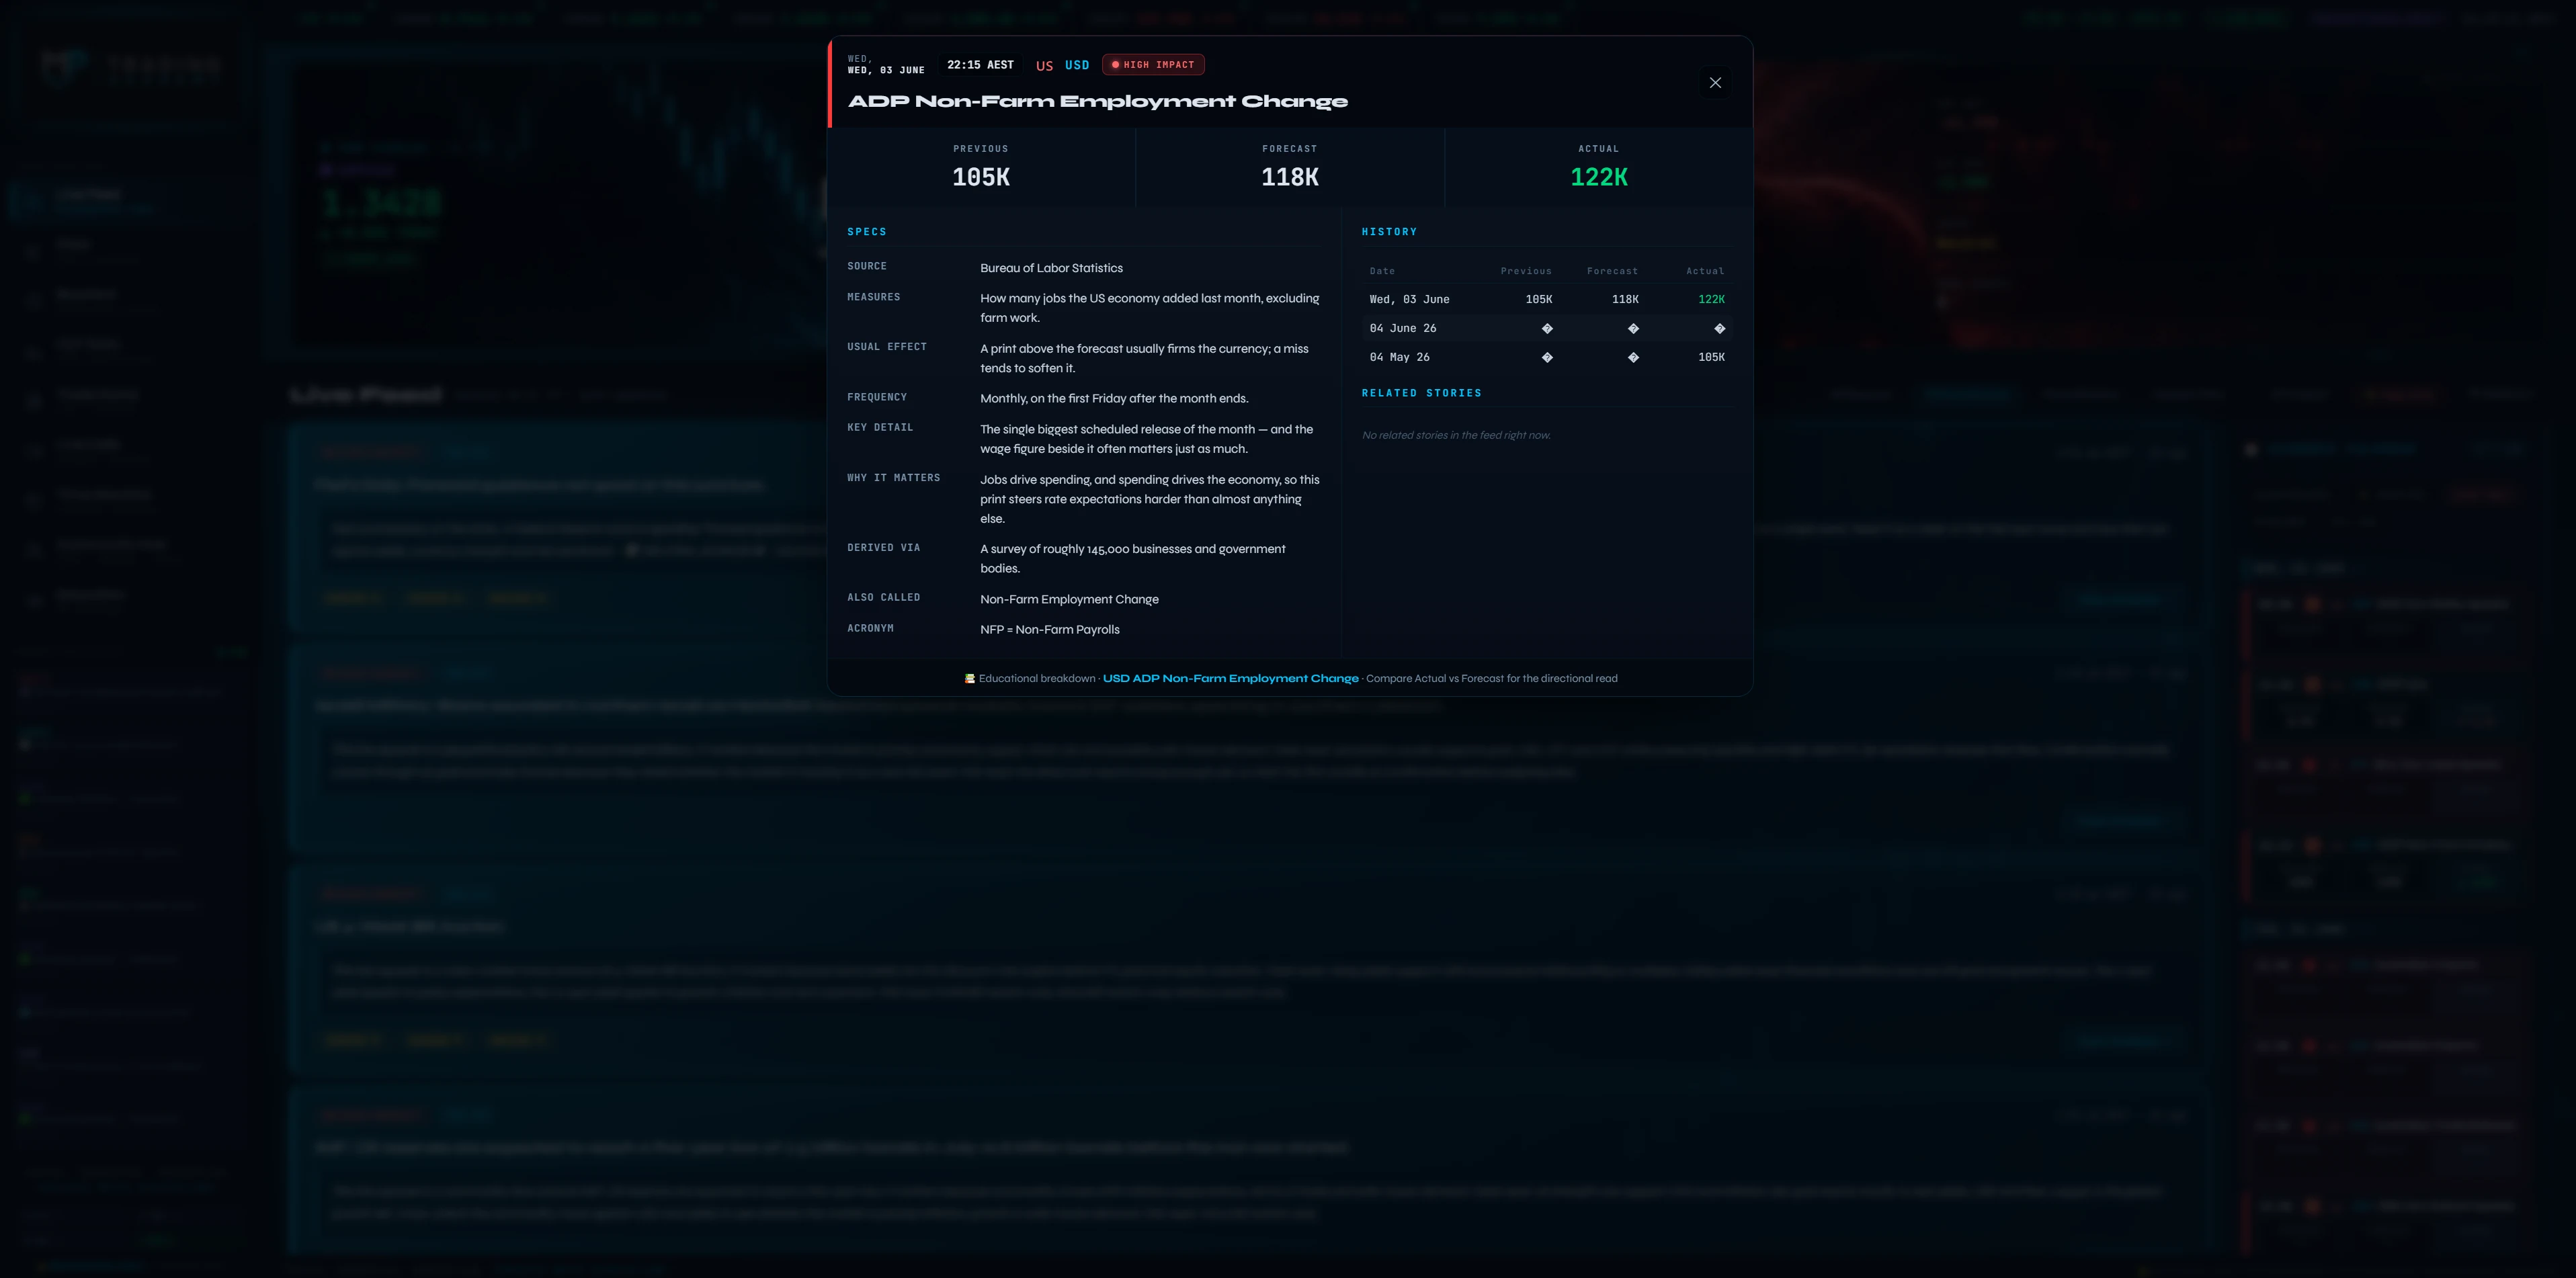Click the Bureau of Labor Statistics source text
Viewport: 2576px width, 1278px height.
[x=1051, y=268]
